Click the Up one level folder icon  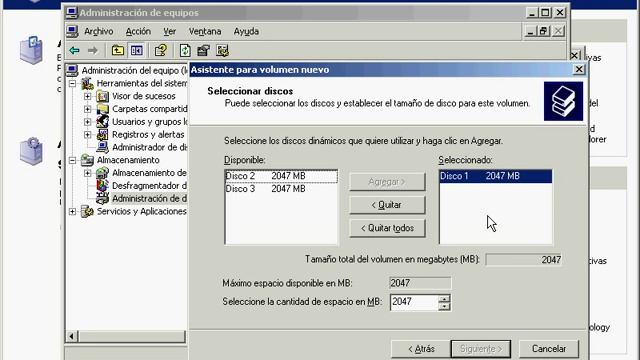[x=118, y=50]
